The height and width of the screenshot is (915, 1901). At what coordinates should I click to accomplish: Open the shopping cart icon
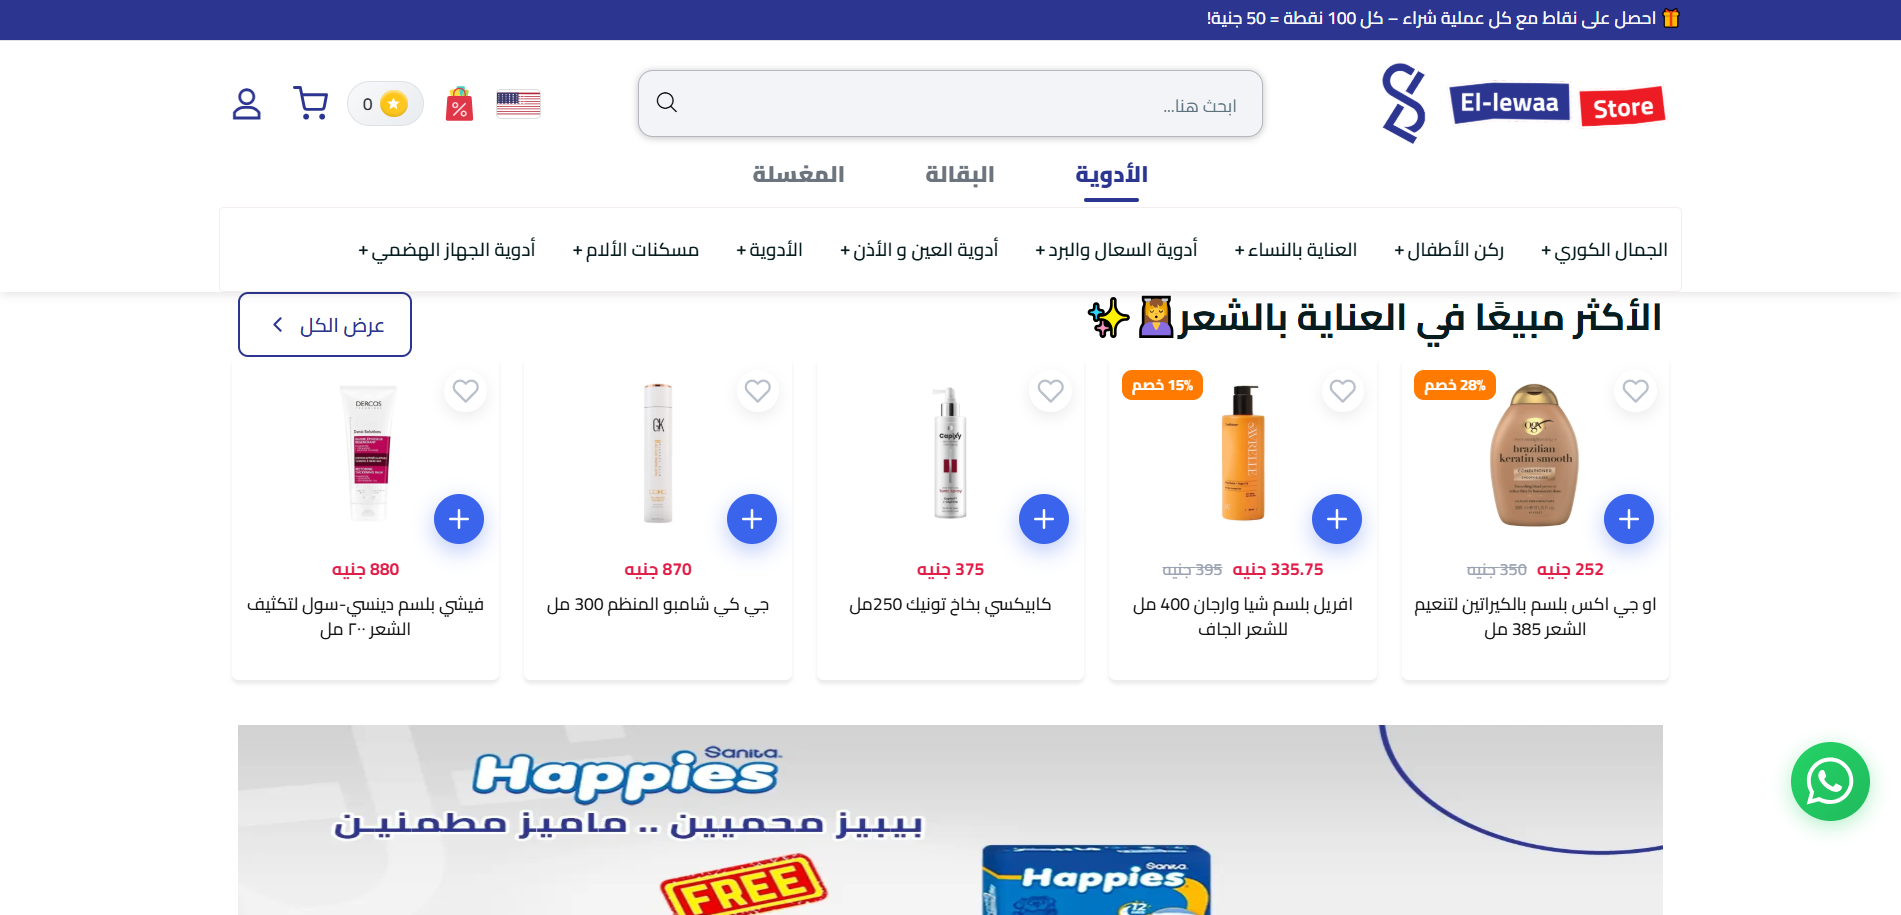click(311, 103)
